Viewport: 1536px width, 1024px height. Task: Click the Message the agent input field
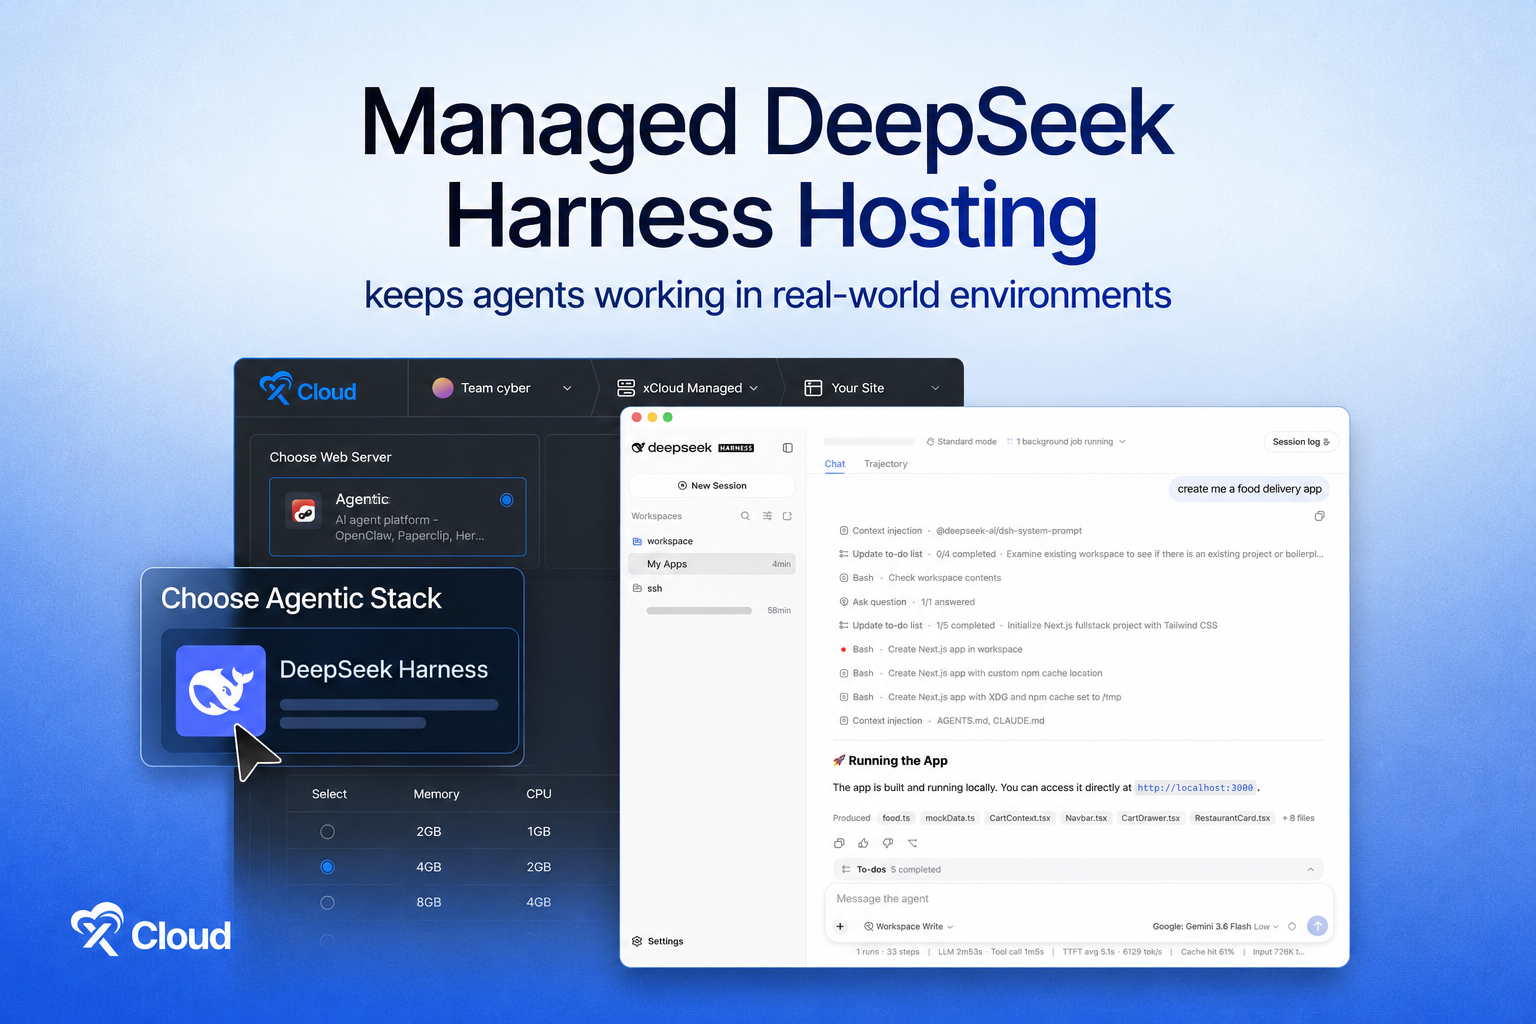[x=1078, y=899]
